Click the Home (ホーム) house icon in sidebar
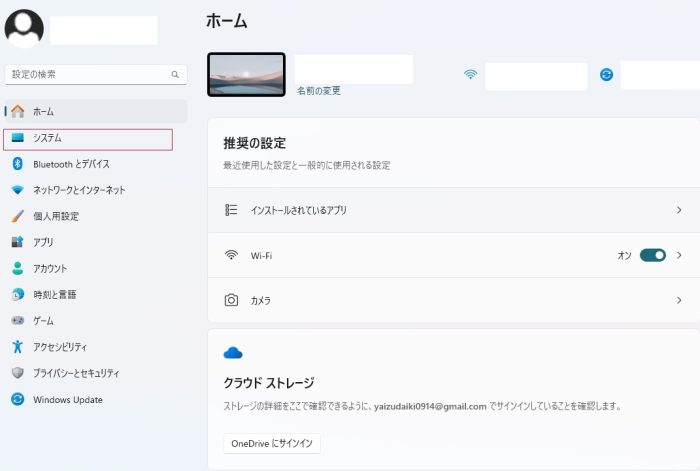This screenshot has height=471, width=700. pyautogui.click(x=17, y=111)
